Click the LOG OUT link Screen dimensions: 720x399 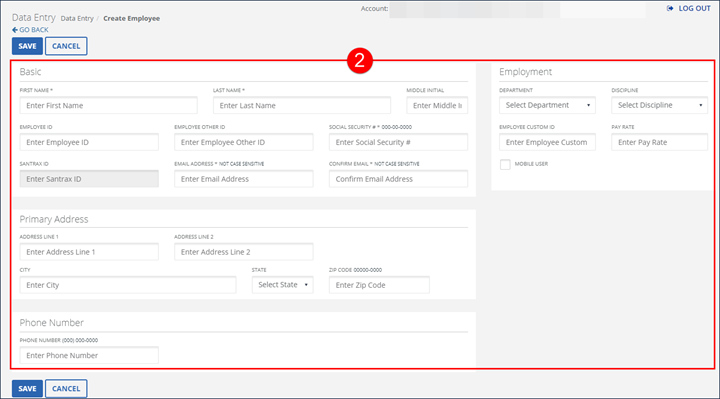click(x=694, y=8)
